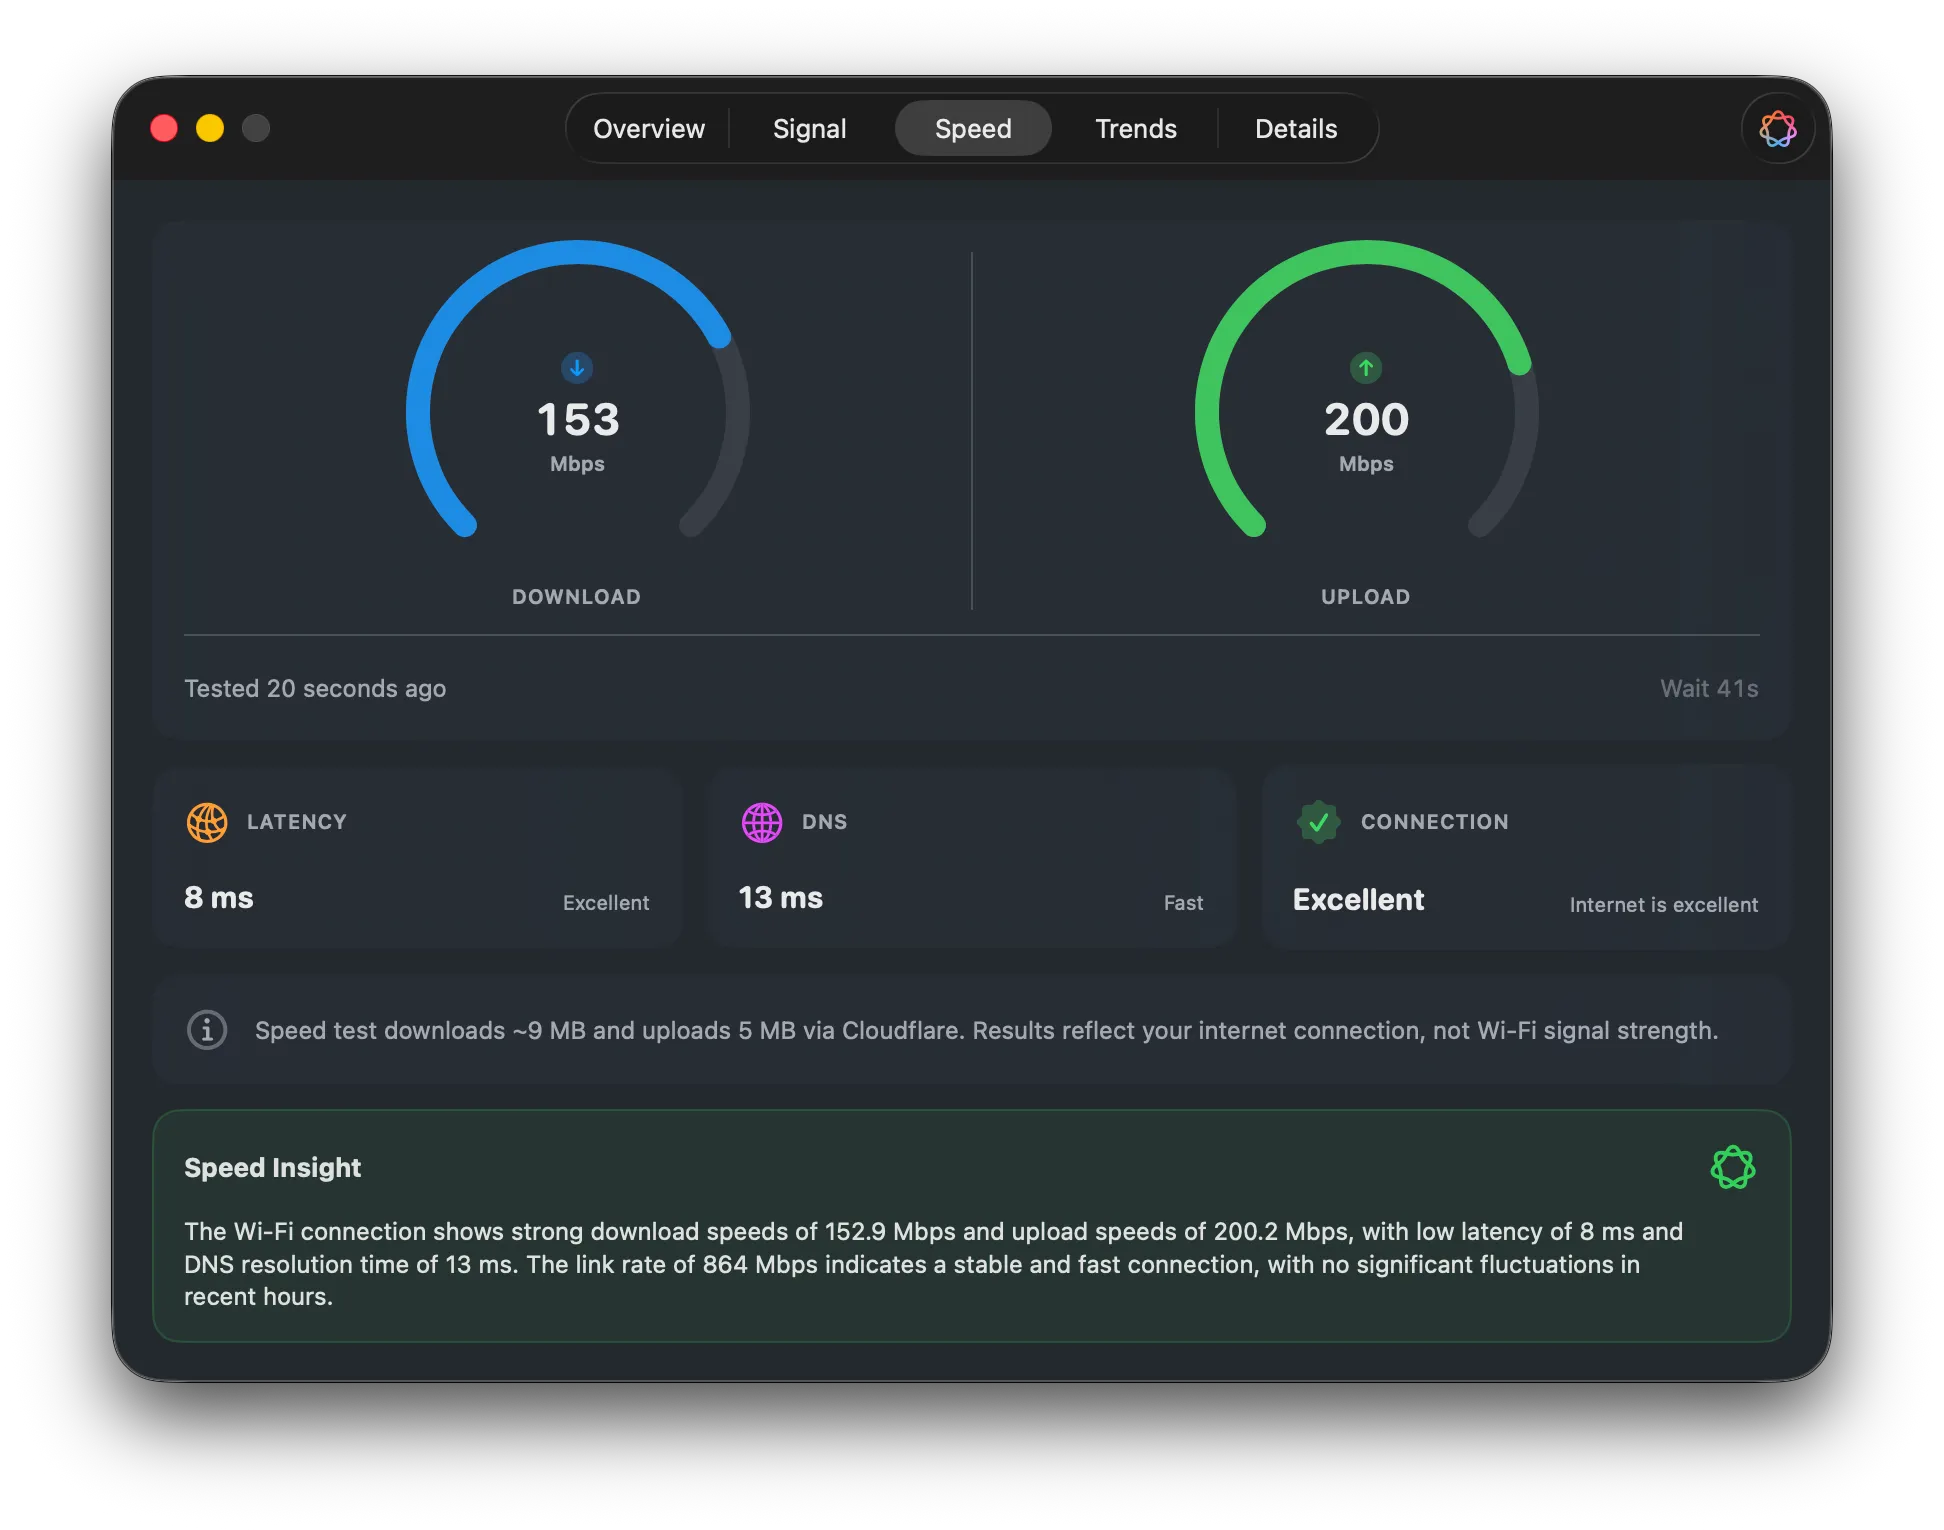This screenshot has width=1944, height=1530.
Task: Click the Speed Insight heading
Action: 272,1167
